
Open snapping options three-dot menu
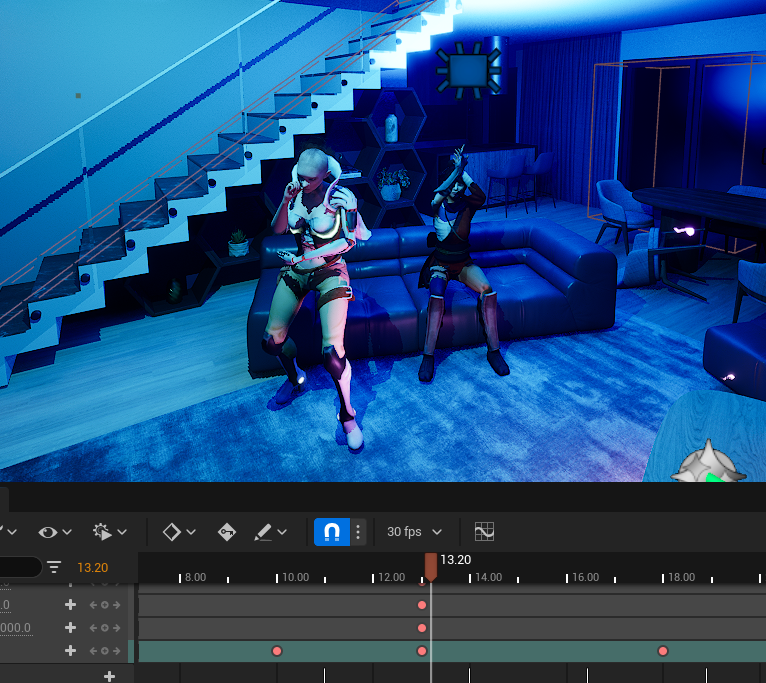coord(358,532)
